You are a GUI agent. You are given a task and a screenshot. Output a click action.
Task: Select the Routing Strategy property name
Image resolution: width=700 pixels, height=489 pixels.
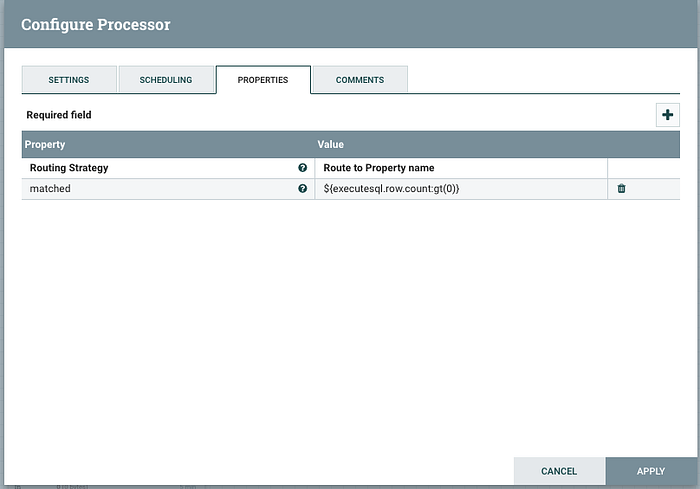pos(69,168)
